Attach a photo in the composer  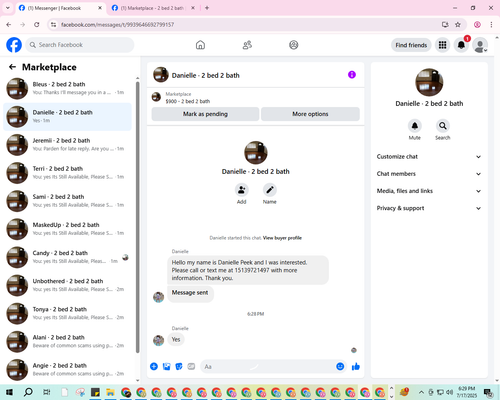click(x=166, y=367)
